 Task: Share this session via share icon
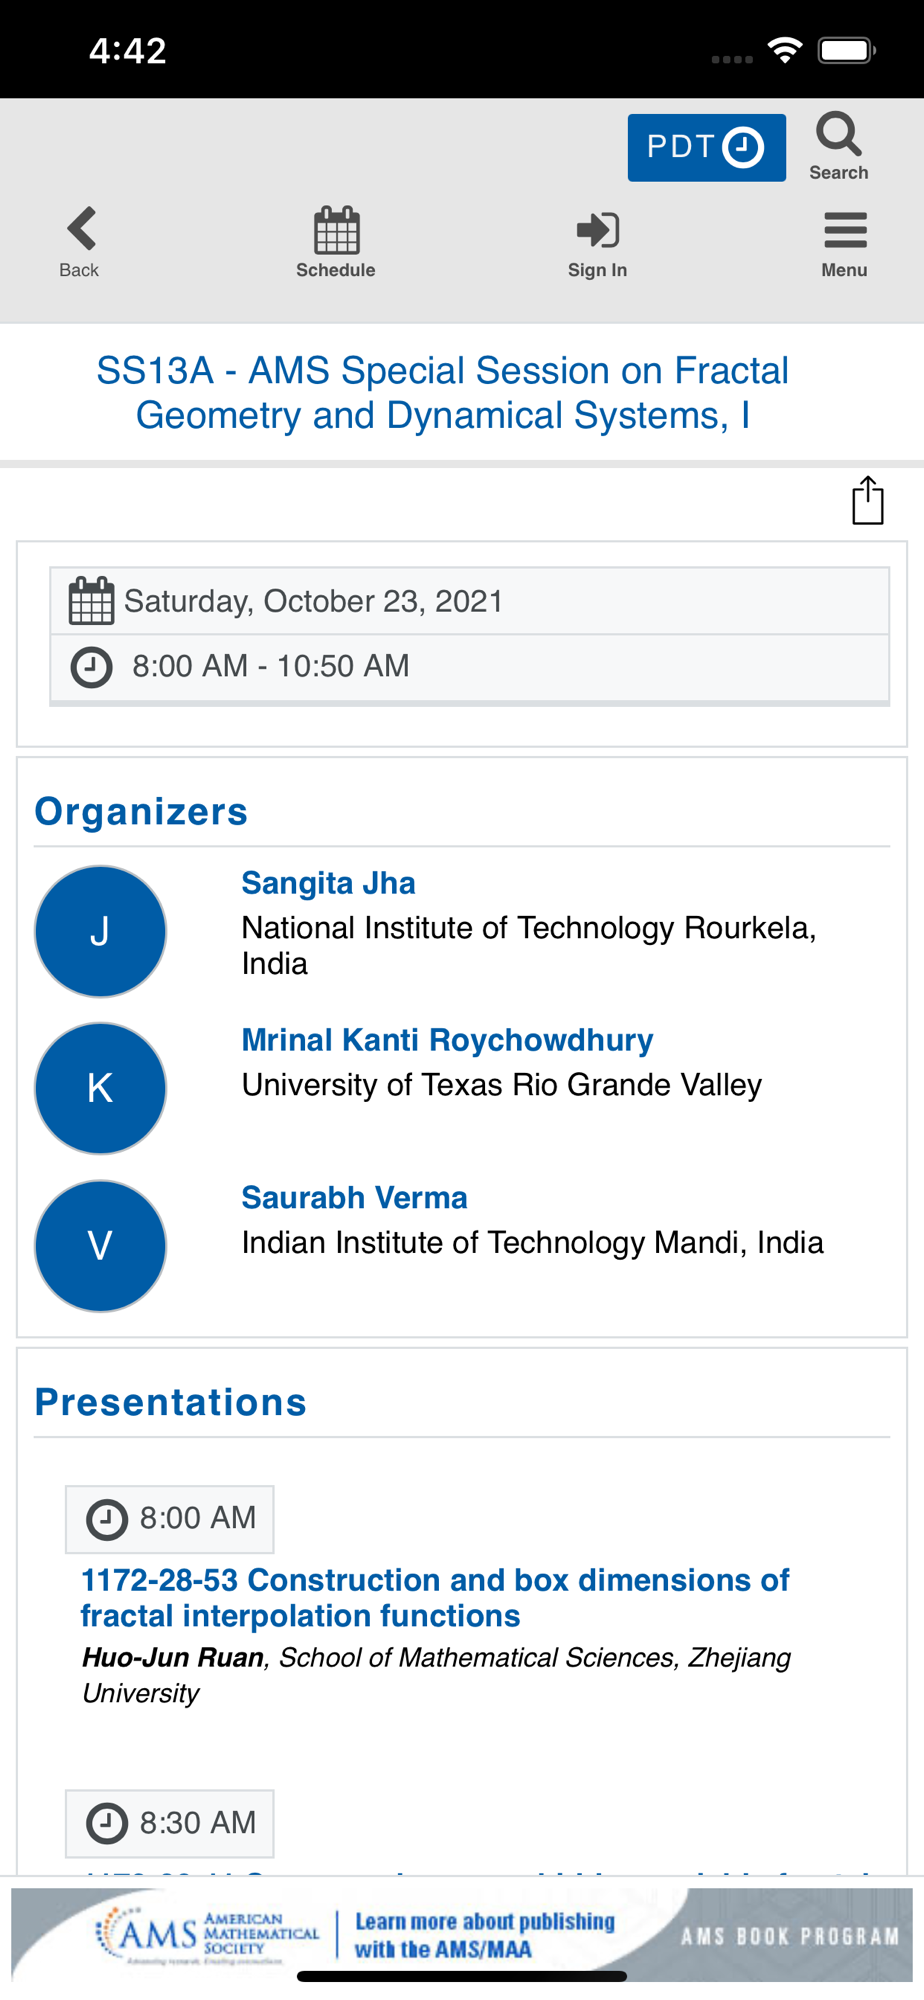tap(867, 500)
